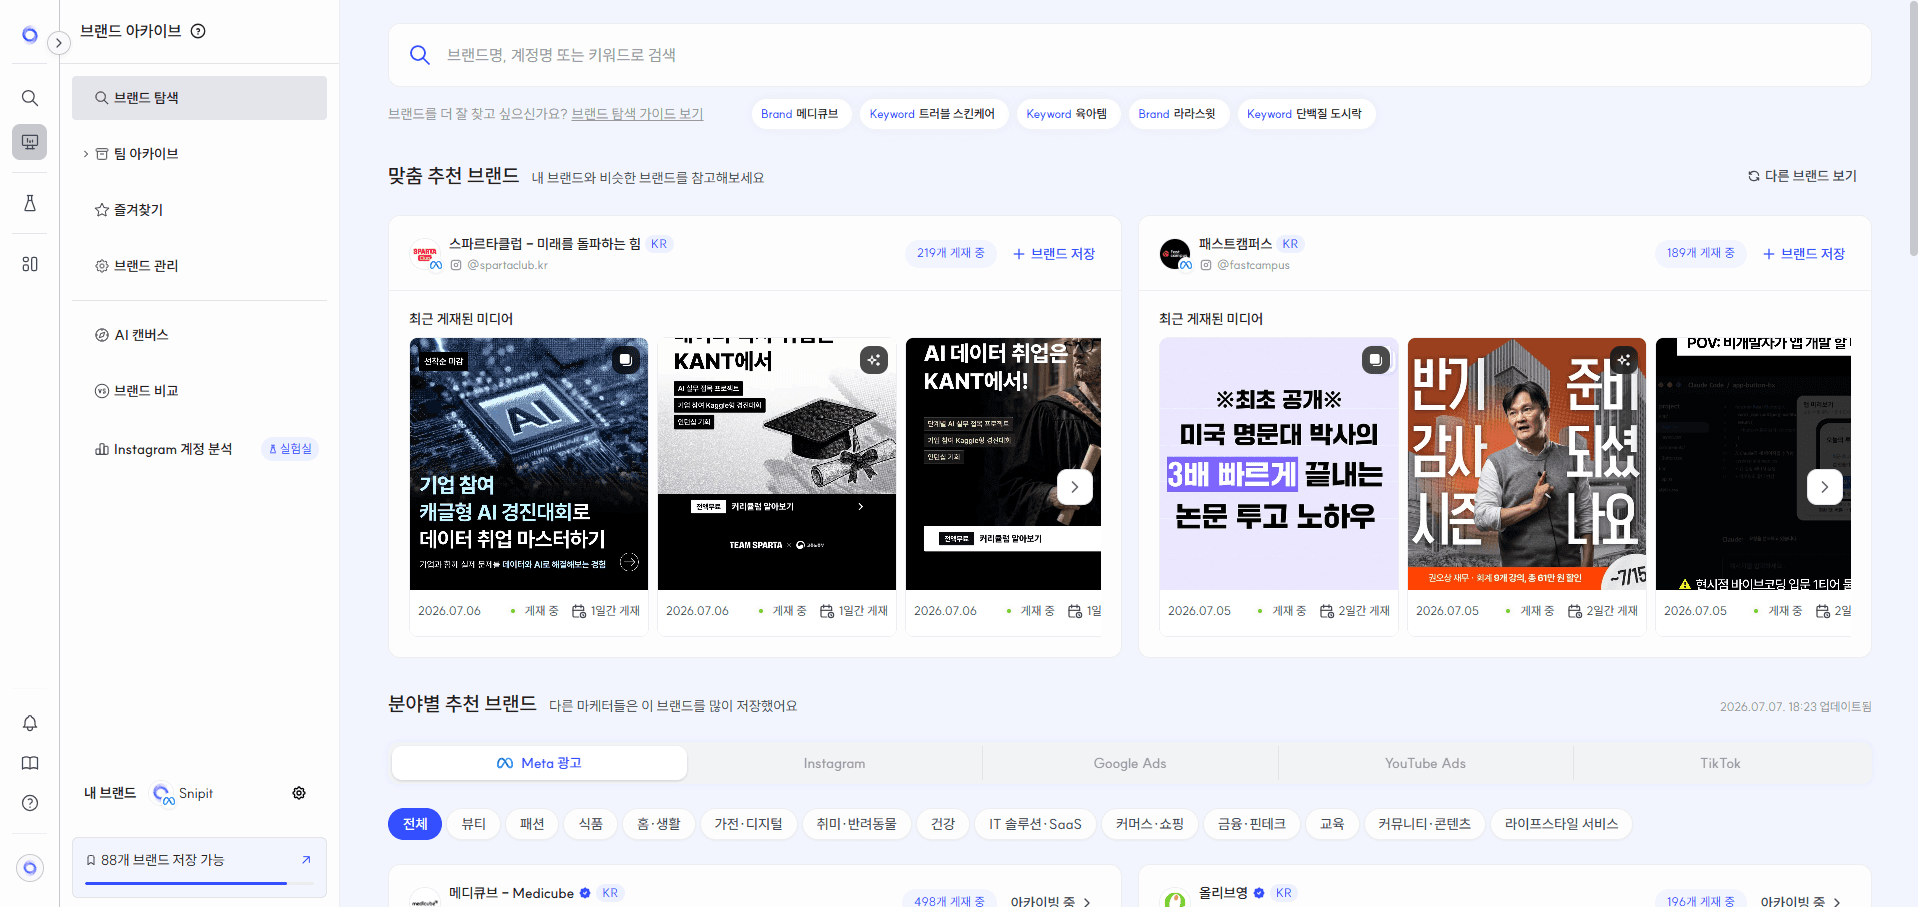Click the help icon beside 브랜드 아카이브 title
Viewport: 1918px width, 907px height.
(x=198, y=31)
